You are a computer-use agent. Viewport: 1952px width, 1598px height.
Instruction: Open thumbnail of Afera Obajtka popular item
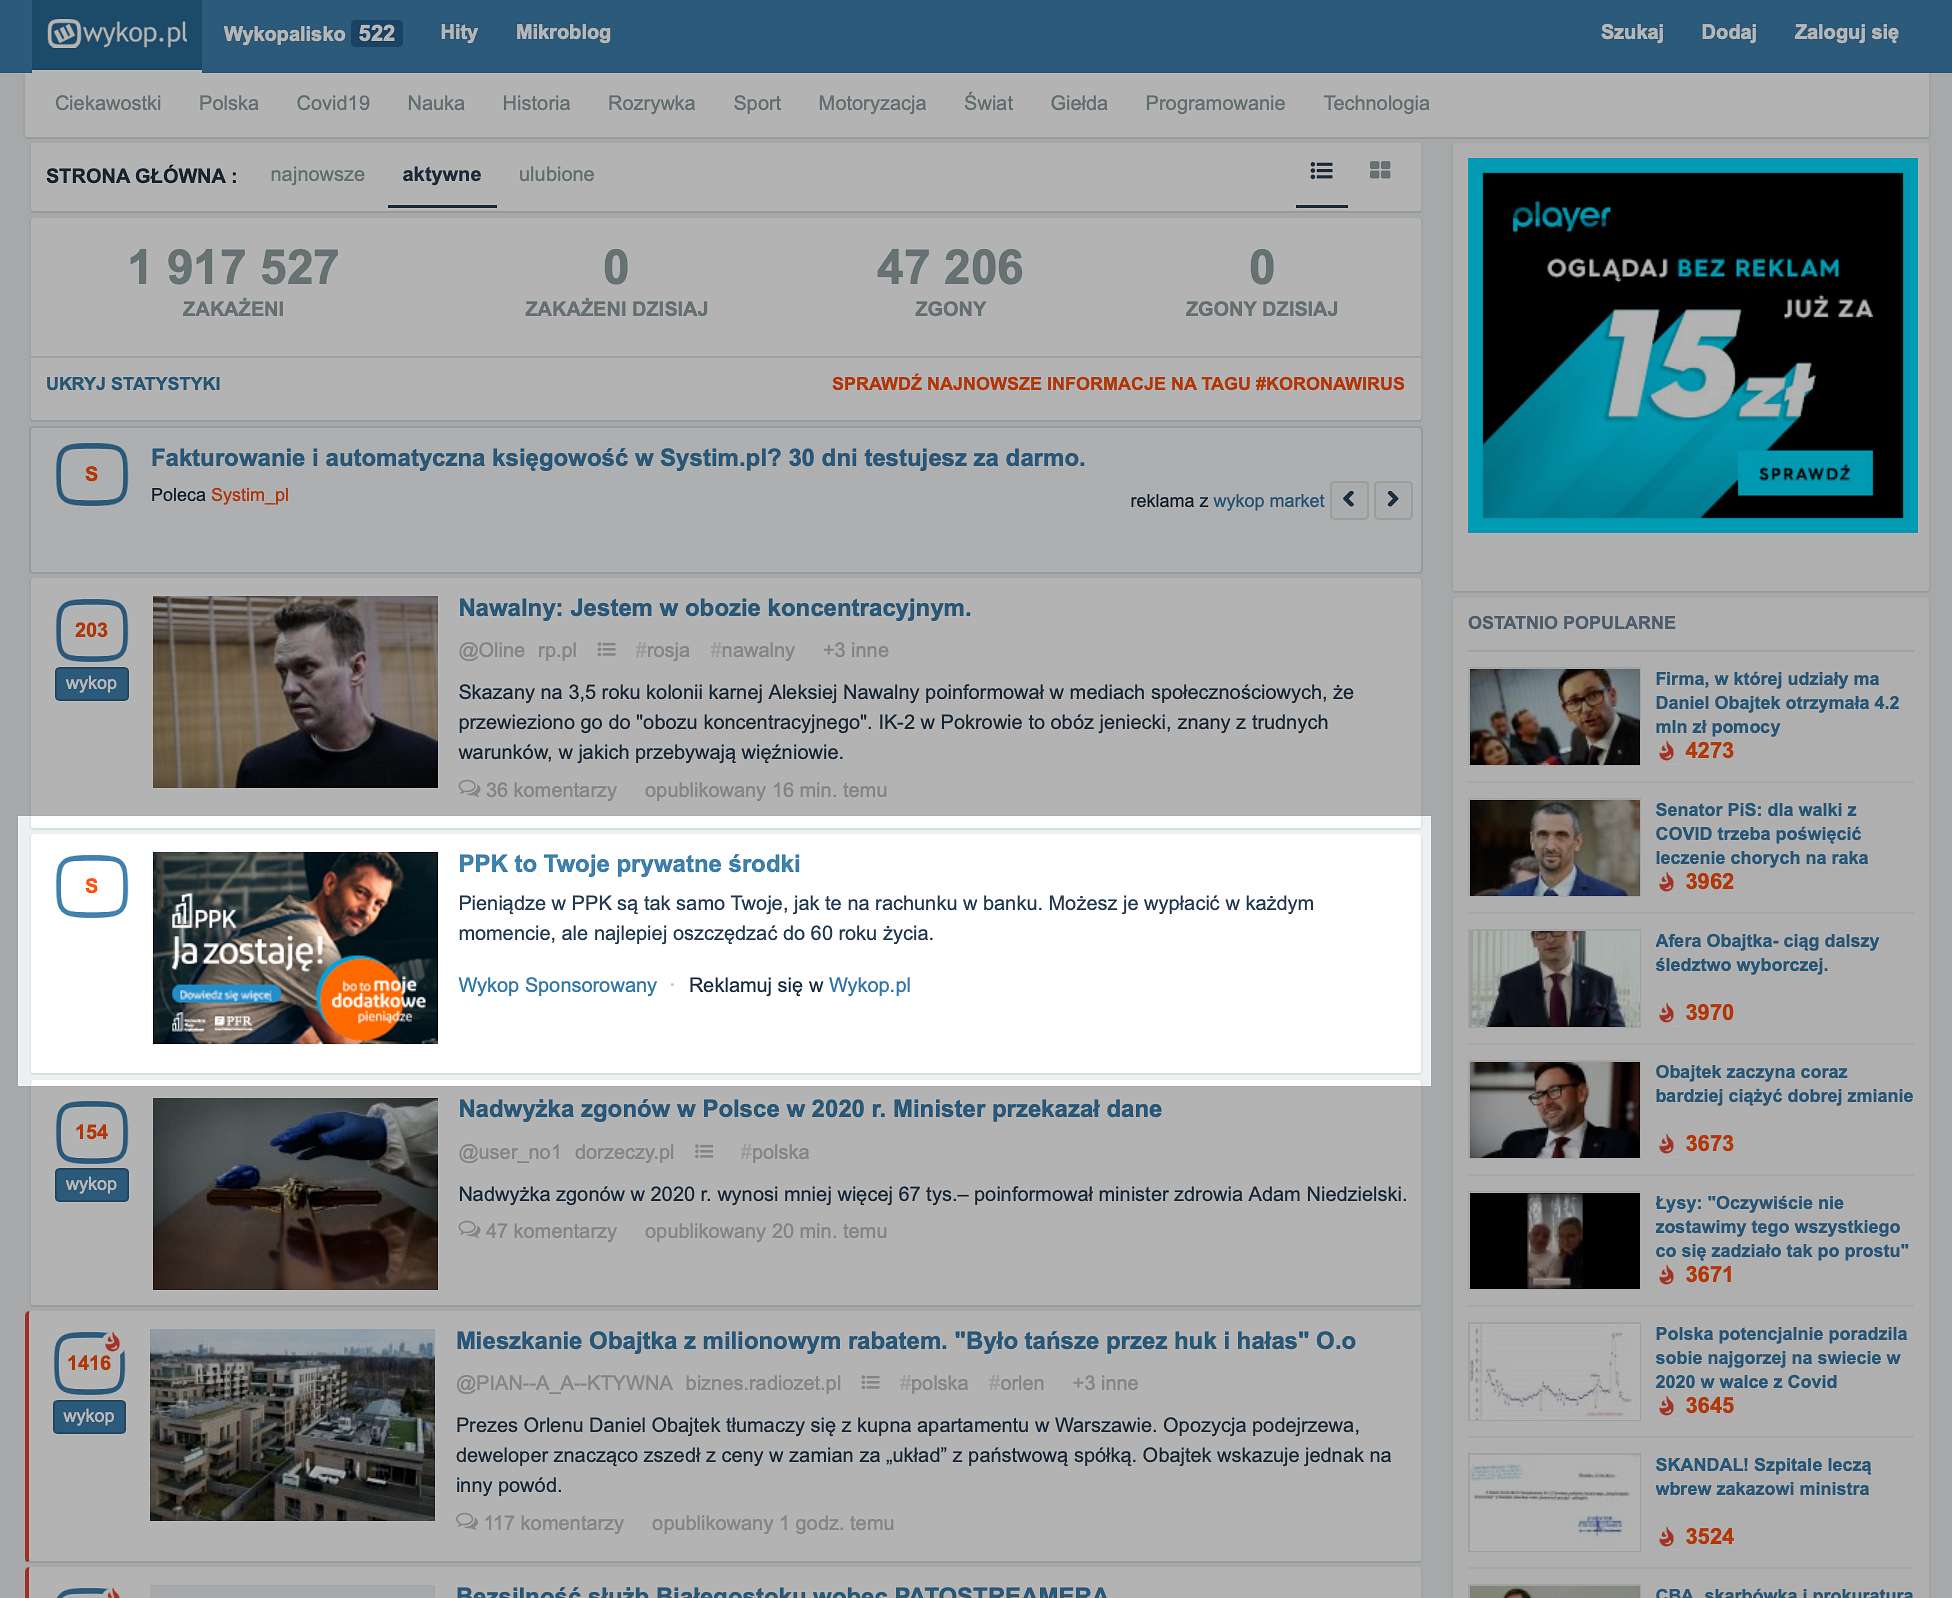pos(1555,979)
